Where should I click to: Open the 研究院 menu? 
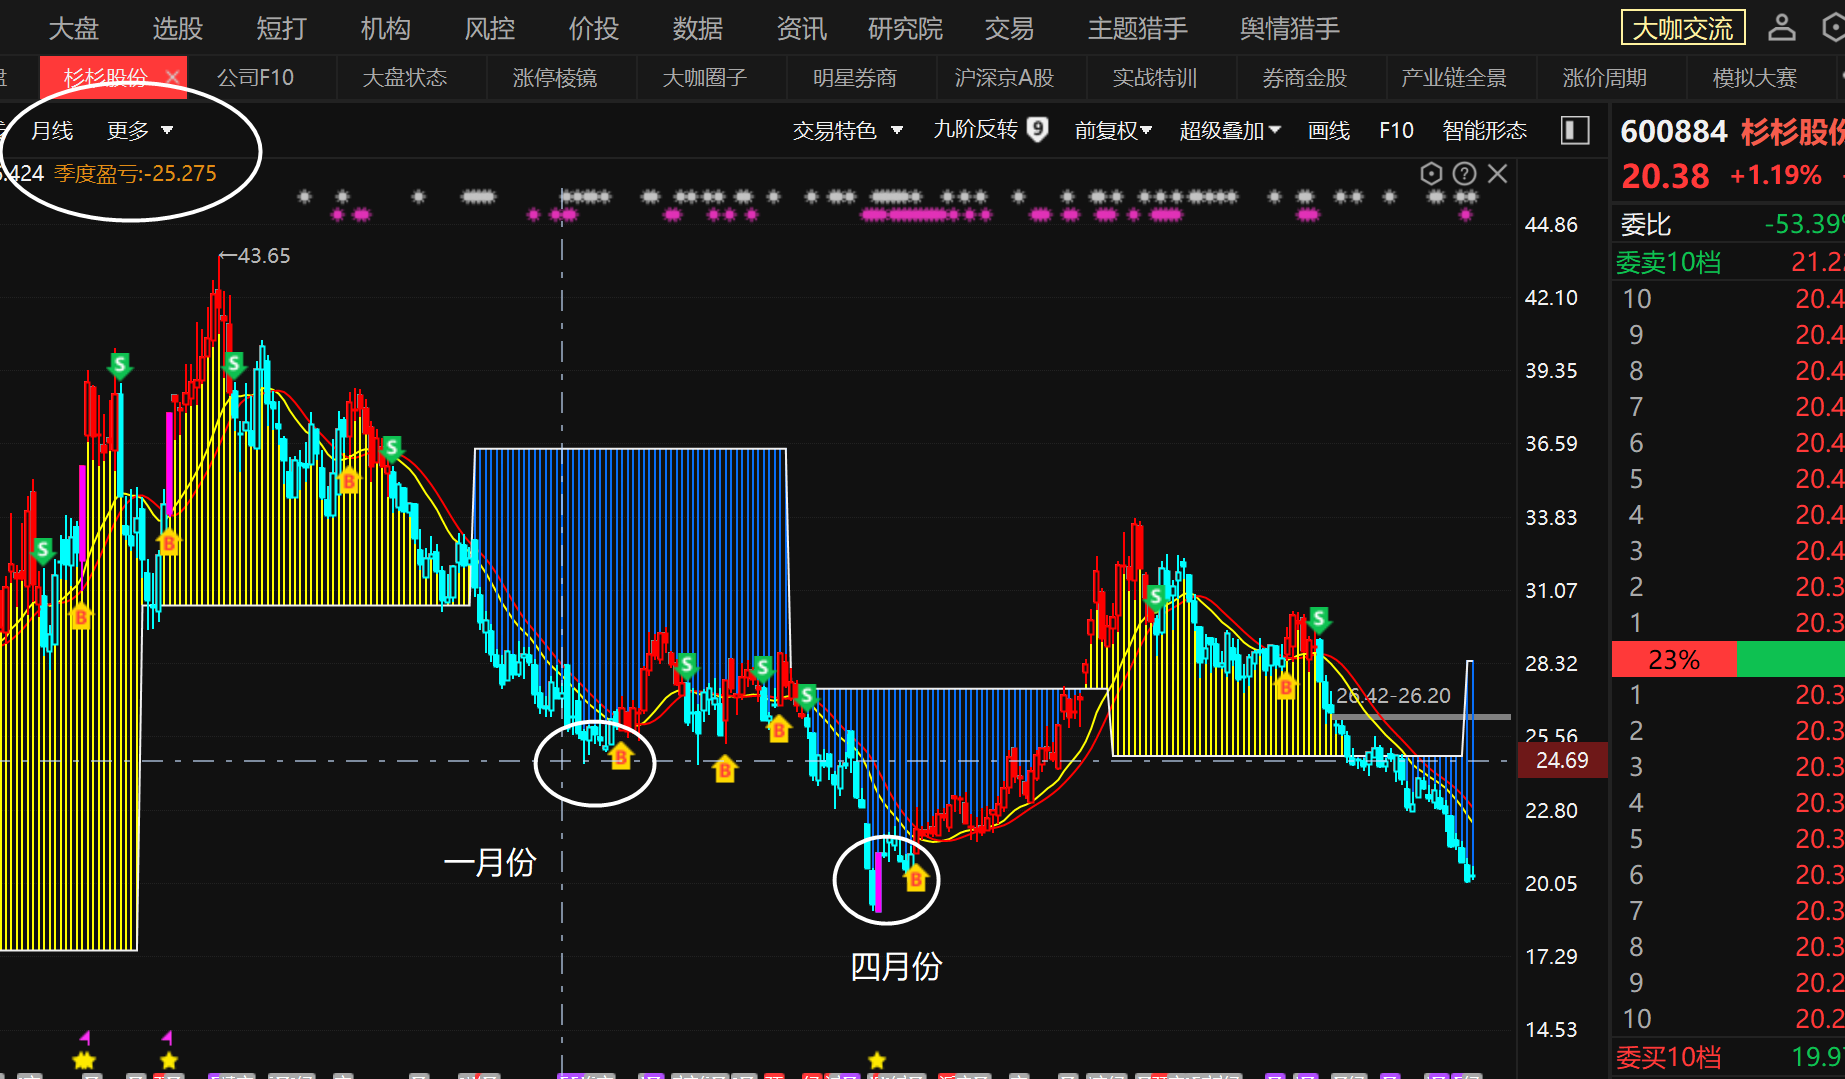point(906,28)
